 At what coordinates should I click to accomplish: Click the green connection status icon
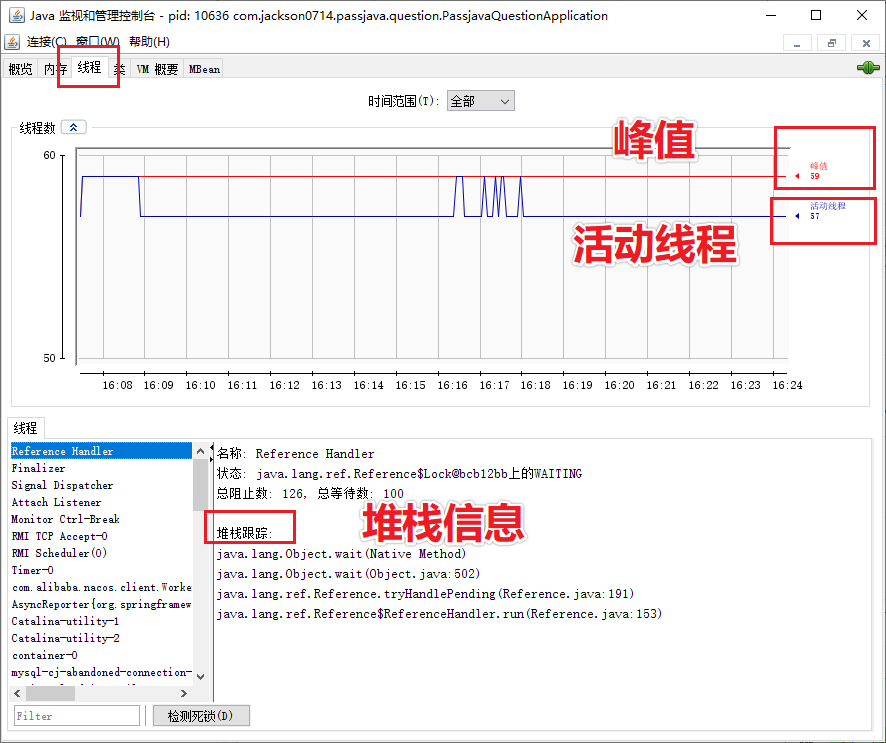point(867,68)
